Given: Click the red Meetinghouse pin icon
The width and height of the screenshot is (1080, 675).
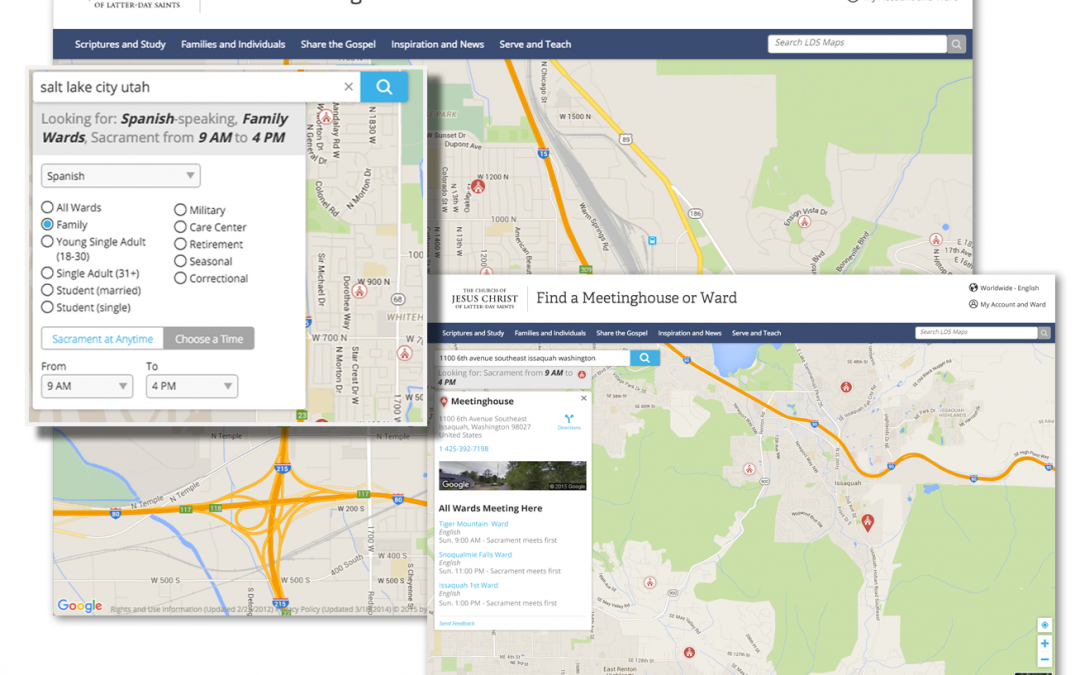Looking at the screenshot, I should 444,401.
